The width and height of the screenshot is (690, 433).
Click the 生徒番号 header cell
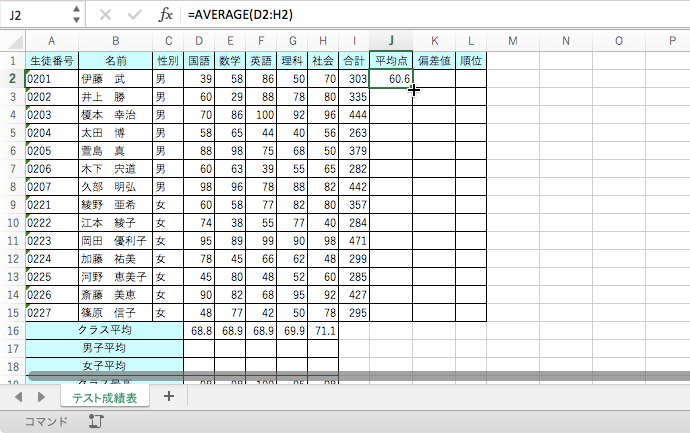click(x=52, y=61)
